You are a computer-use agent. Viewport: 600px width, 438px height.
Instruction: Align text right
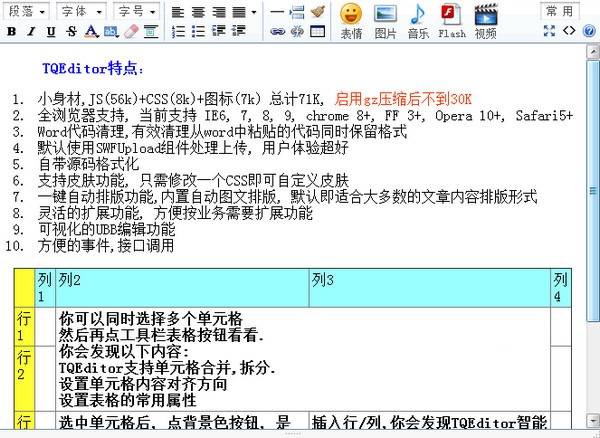pyautogui.click(x=219, y=12)
